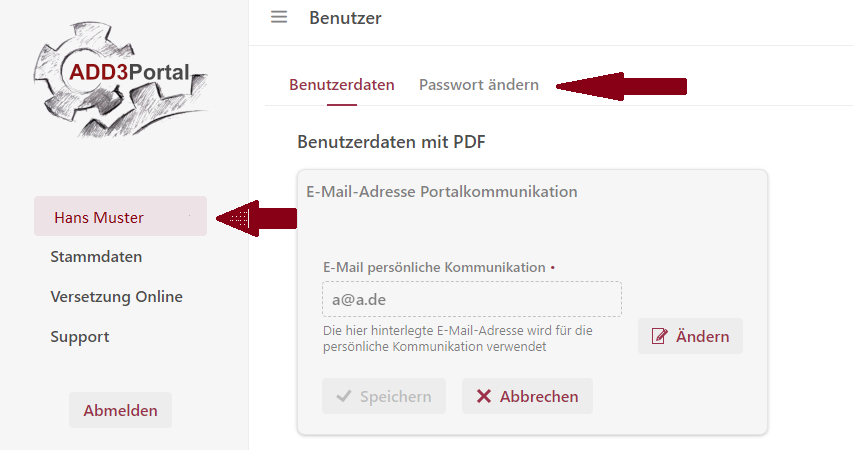Open the Passwort ändern tab
This screenshot has width=853, height=450.
(x=478, y=85)
